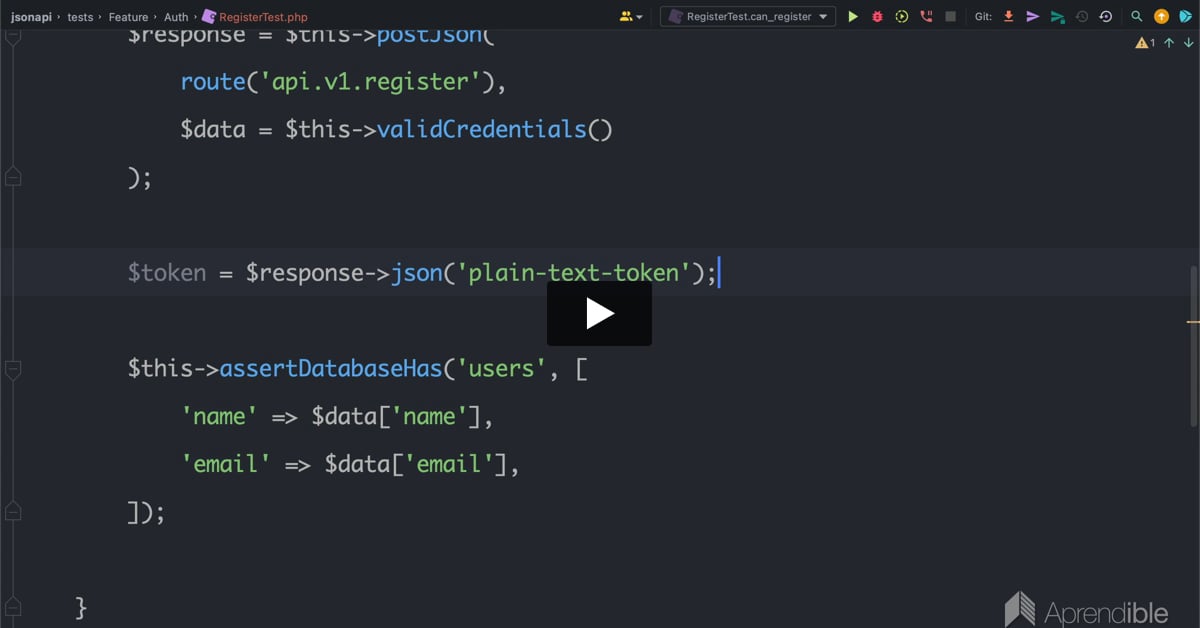Screen dimensions: 1200x628
Task: Open Search Everywhere magnifier icon
Action: pyautogui.click(x=1137, y=16)
